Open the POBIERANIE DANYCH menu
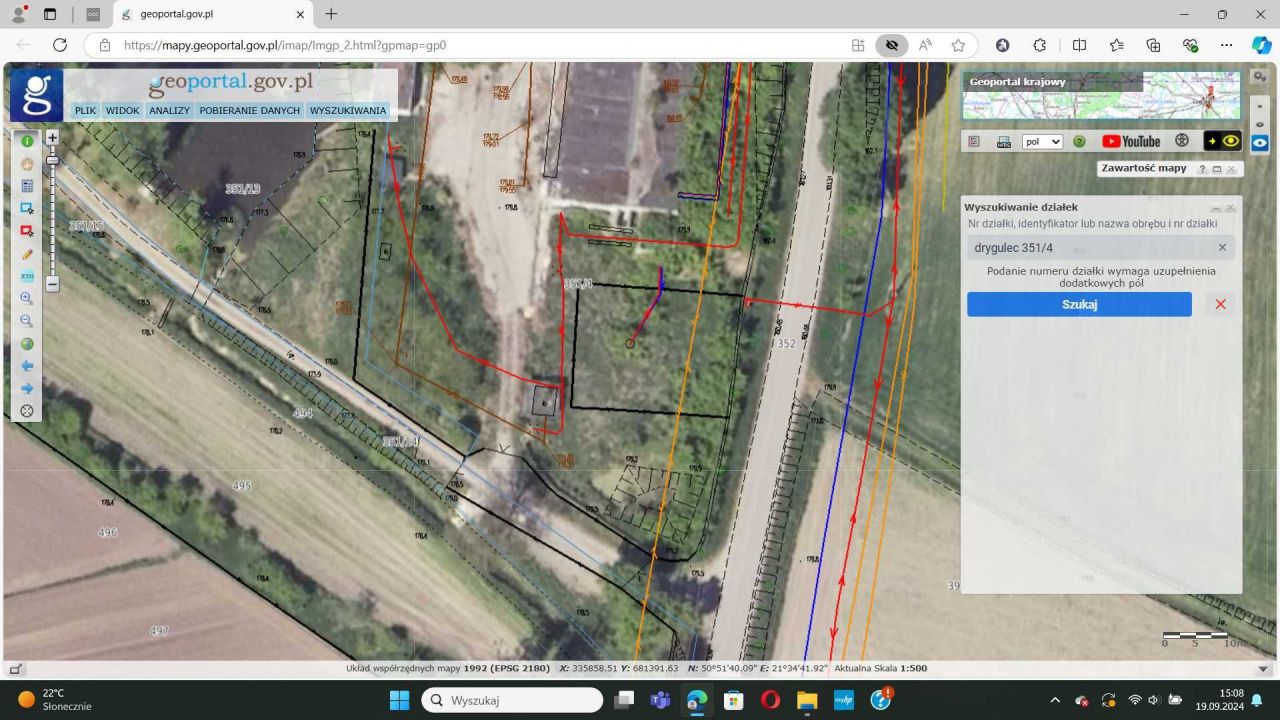1280x720 pixels. click(x=249, y=111)
